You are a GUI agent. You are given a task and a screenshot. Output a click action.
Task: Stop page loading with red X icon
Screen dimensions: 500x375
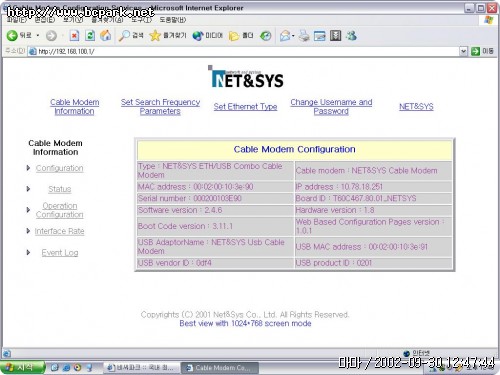(74, 35)
